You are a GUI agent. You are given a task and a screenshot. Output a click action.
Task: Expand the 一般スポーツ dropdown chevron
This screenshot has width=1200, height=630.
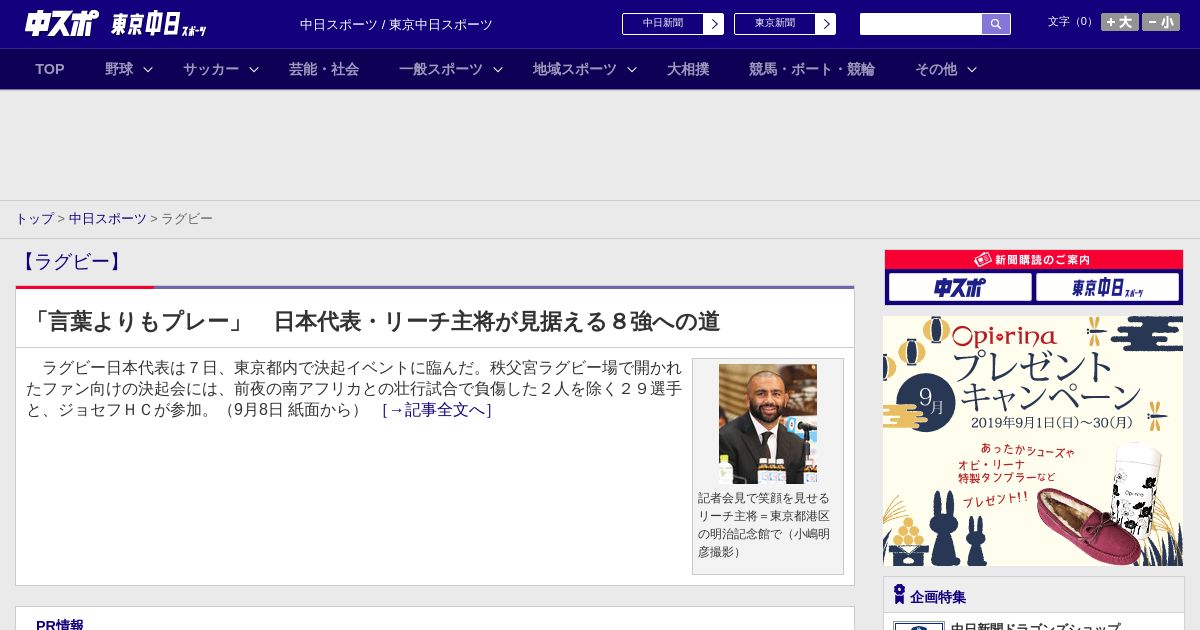coord(498,69)
